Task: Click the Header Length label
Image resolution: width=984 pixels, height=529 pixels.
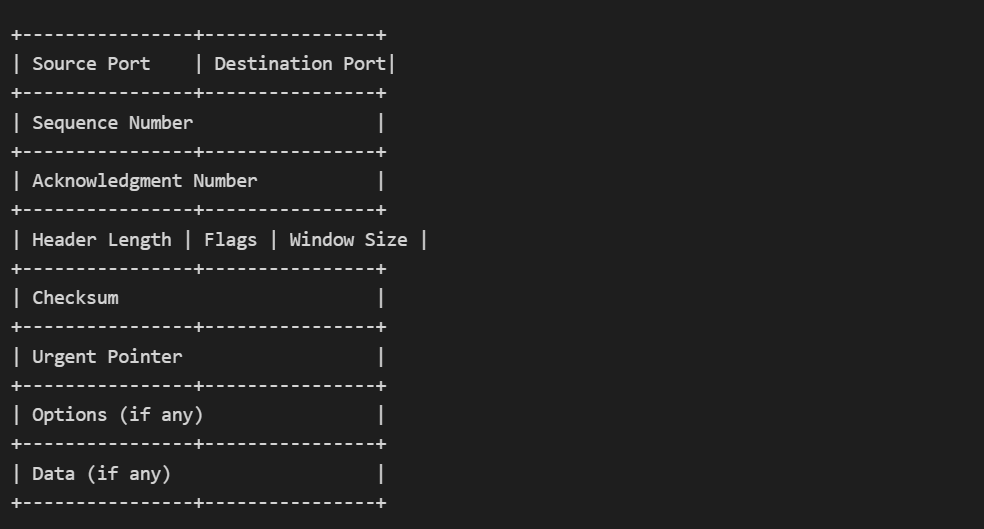Action: point(102,240)
